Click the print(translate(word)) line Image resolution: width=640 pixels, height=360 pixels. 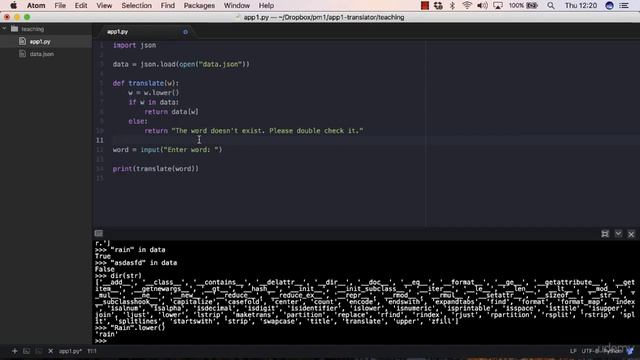[x=156, y=169]
